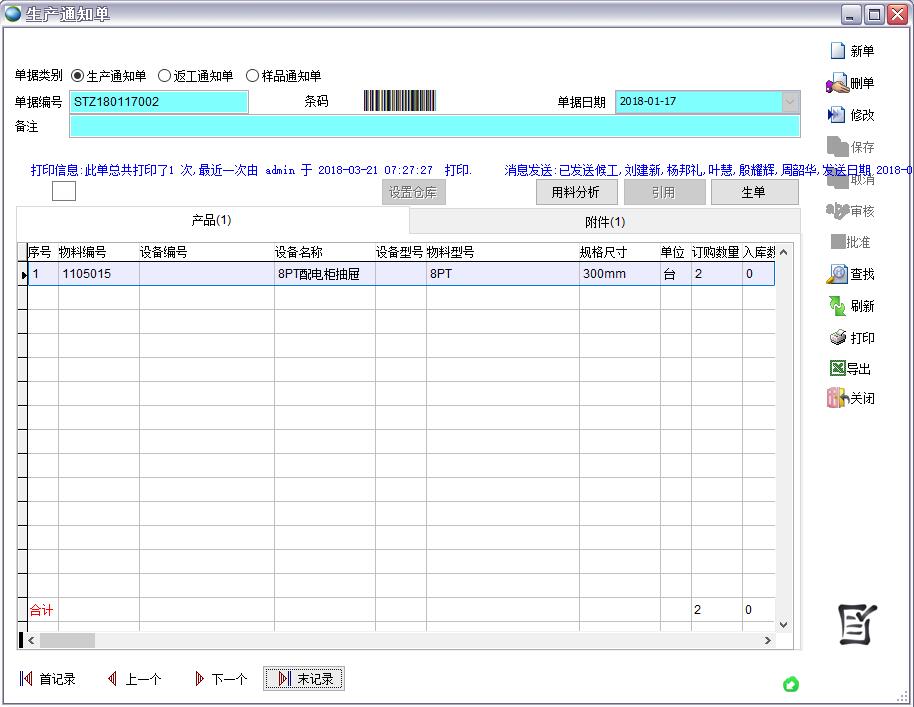Click the 关闭 (close) door icon
Image resolution: width=914 pixels, height=707 pixels.
pyautogui.click(x=837, y=398)
